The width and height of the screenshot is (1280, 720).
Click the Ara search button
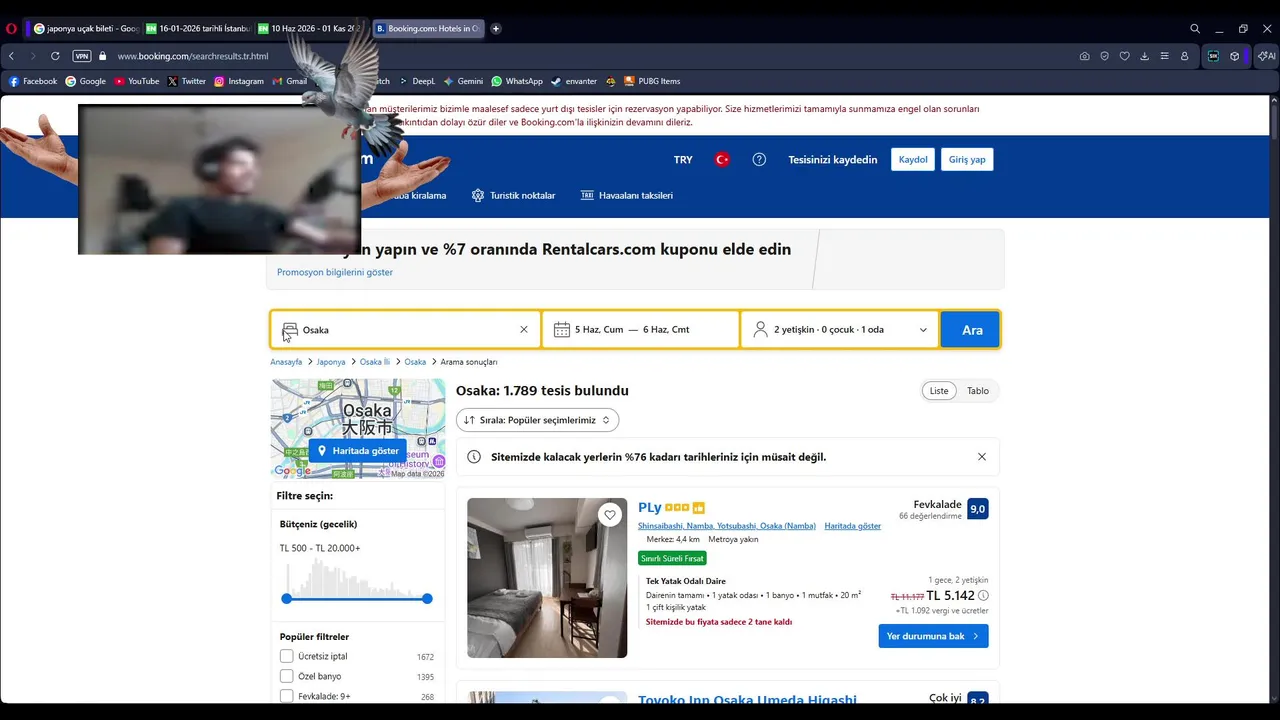pyautogui.click(x=972, y=329)
